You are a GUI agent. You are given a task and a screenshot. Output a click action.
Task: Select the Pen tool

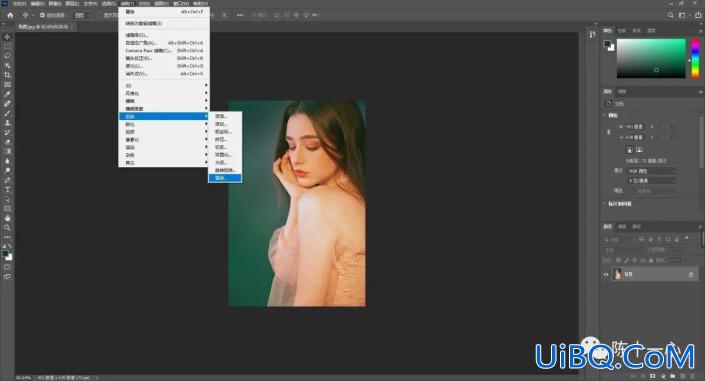[x=7, y=180]
